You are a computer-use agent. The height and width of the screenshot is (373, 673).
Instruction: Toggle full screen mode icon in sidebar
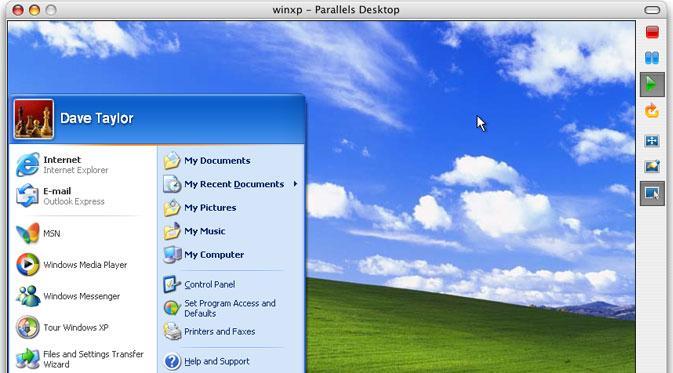tap(652, 141)
